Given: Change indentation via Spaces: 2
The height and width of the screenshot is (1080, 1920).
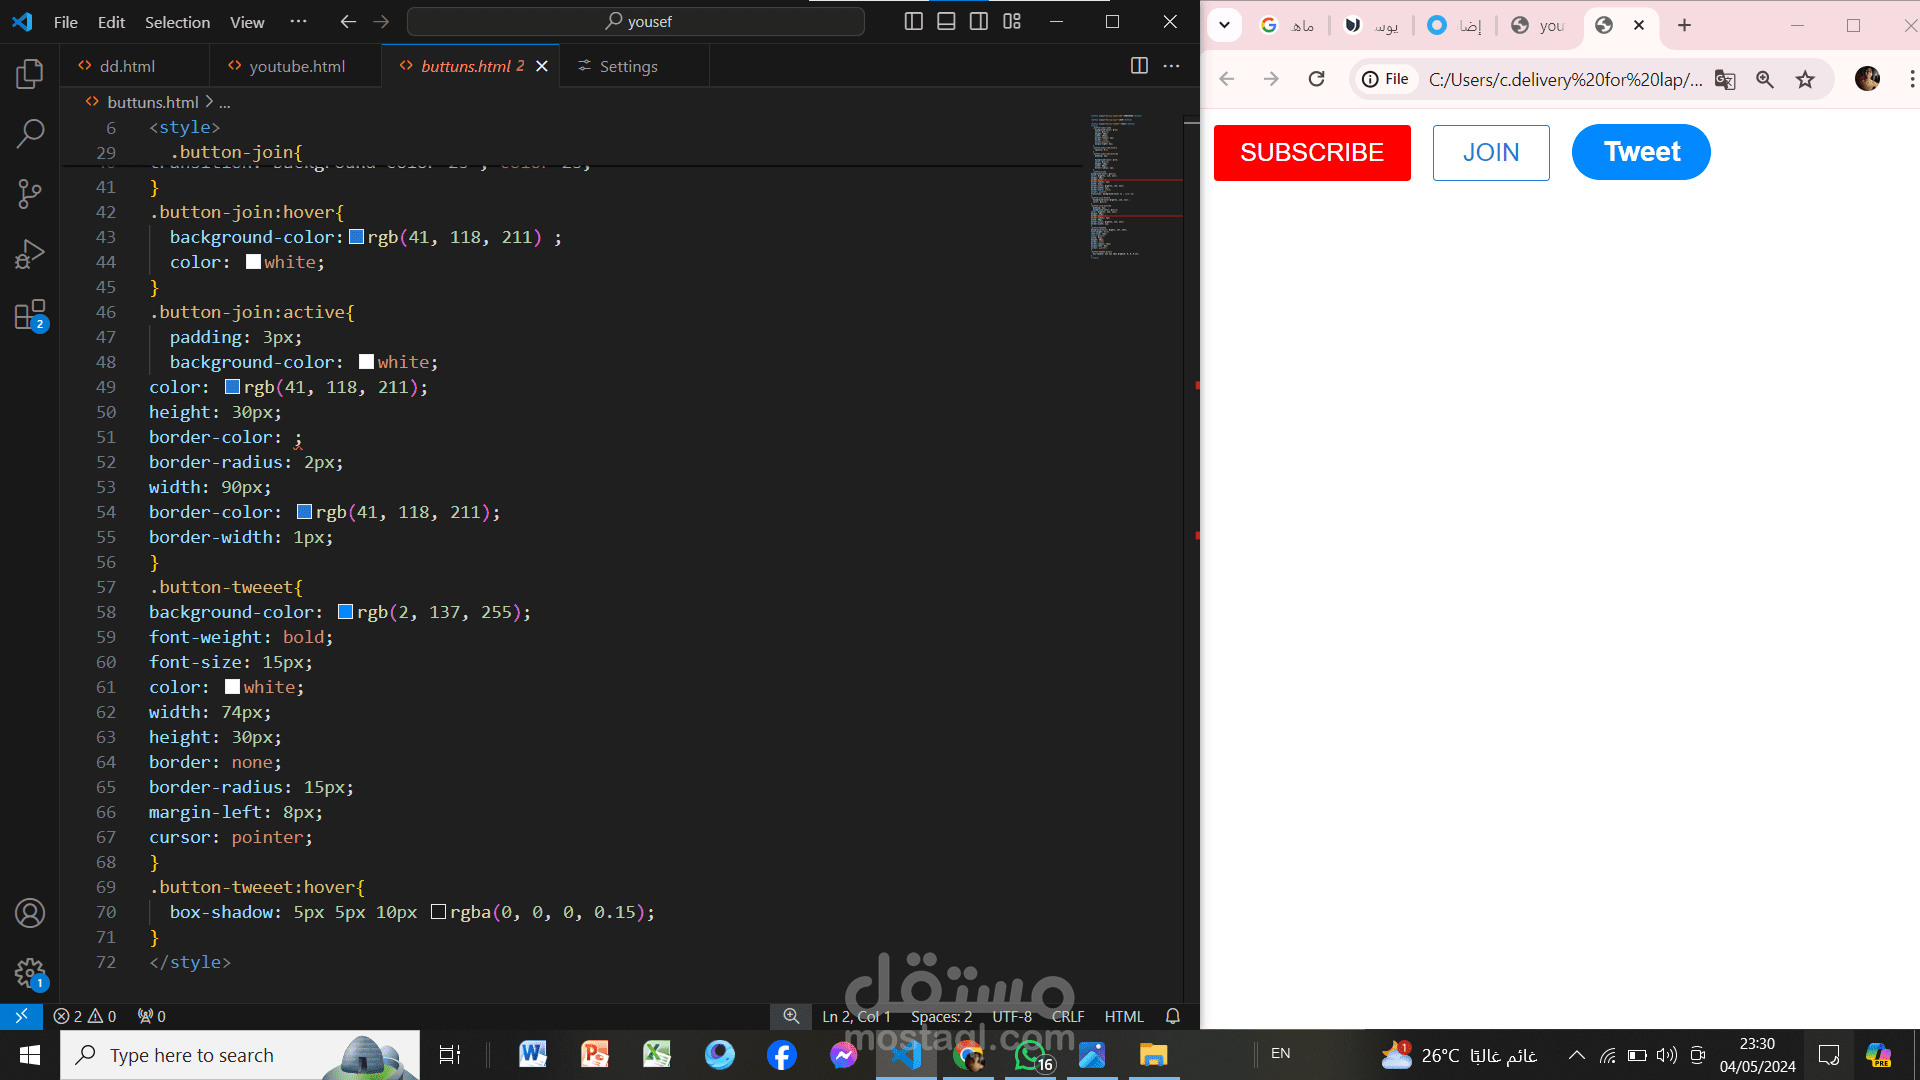Looking at the screenshot, I should pos(941,1016).
